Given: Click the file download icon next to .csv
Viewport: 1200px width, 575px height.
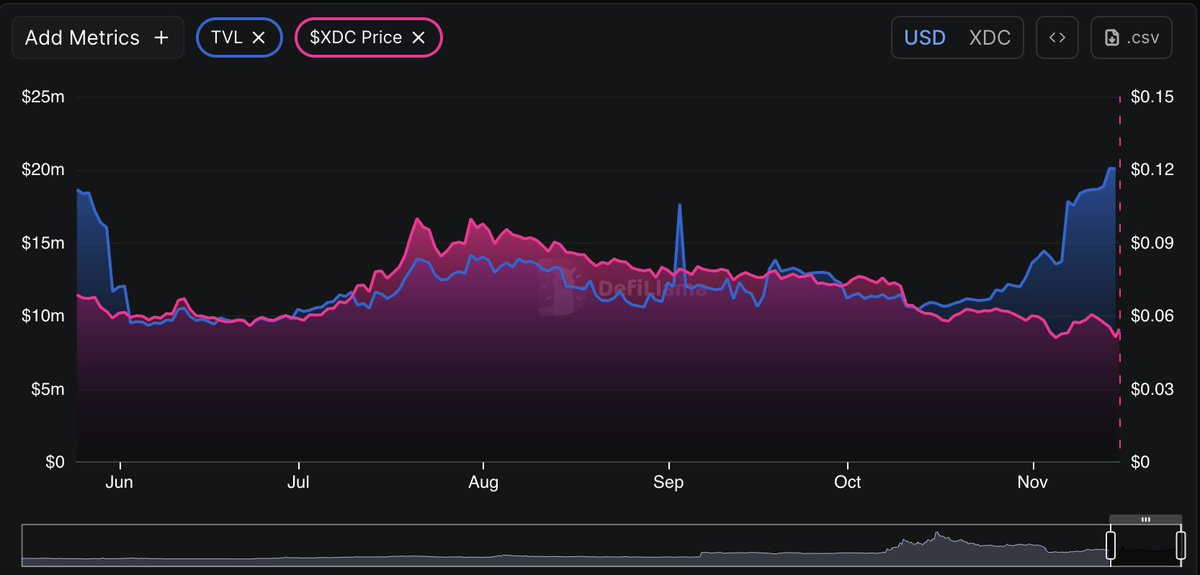Looking at the screenshot, I should tap(1112, 38).
